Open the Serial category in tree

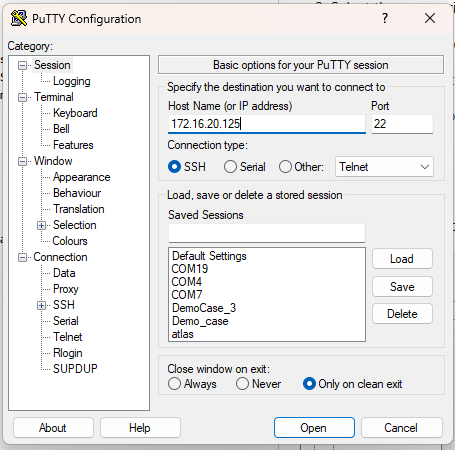[66, 321]
